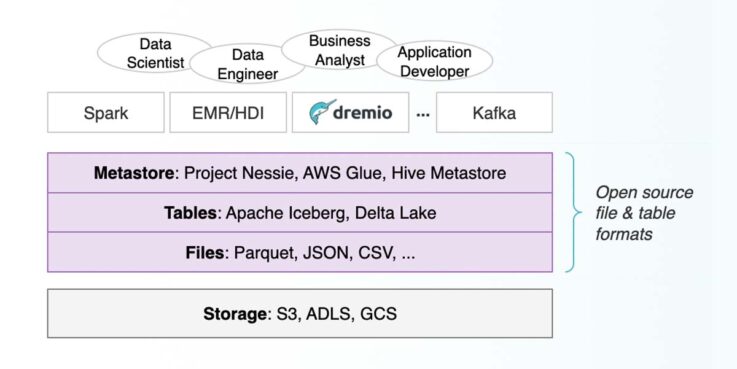Click the teal curly brace
Screen dimensions: 737x369
[573, 212]
